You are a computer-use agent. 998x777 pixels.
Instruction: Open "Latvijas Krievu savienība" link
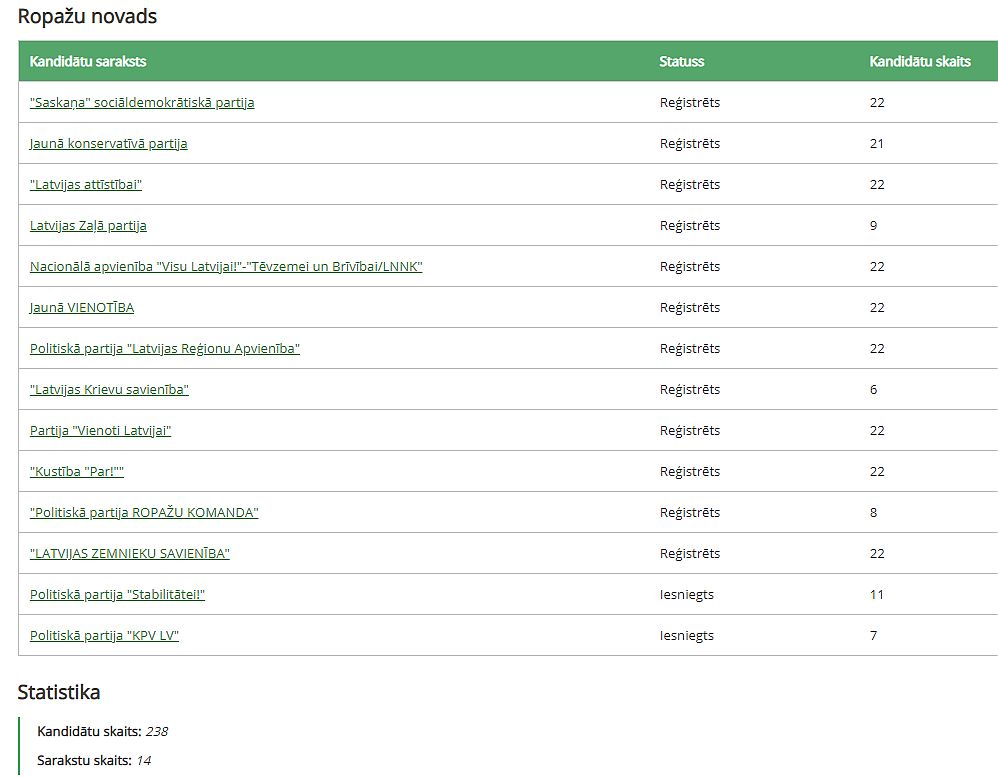pyautogui.click(x=109, y=389)
